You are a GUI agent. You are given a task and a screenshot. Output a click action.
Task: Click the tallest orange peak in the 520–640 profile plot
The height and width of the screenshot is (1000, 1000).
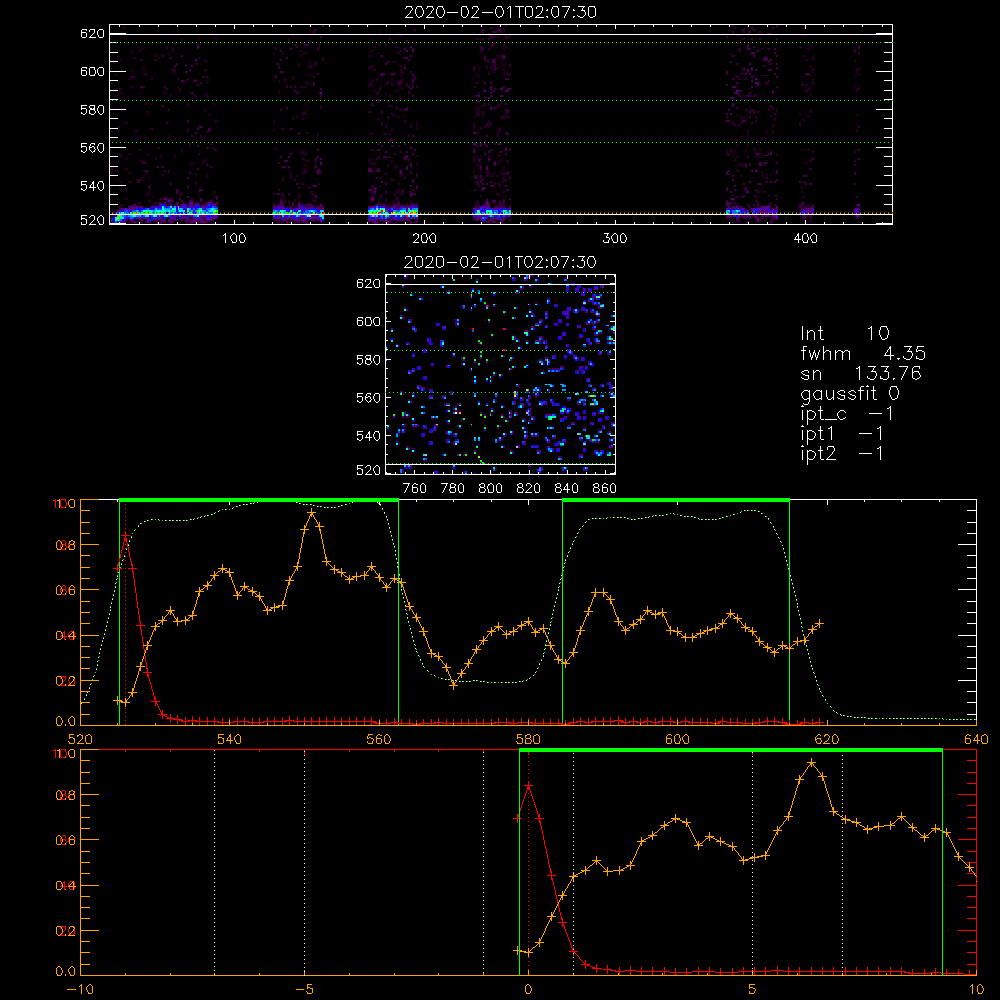point(311,512)
